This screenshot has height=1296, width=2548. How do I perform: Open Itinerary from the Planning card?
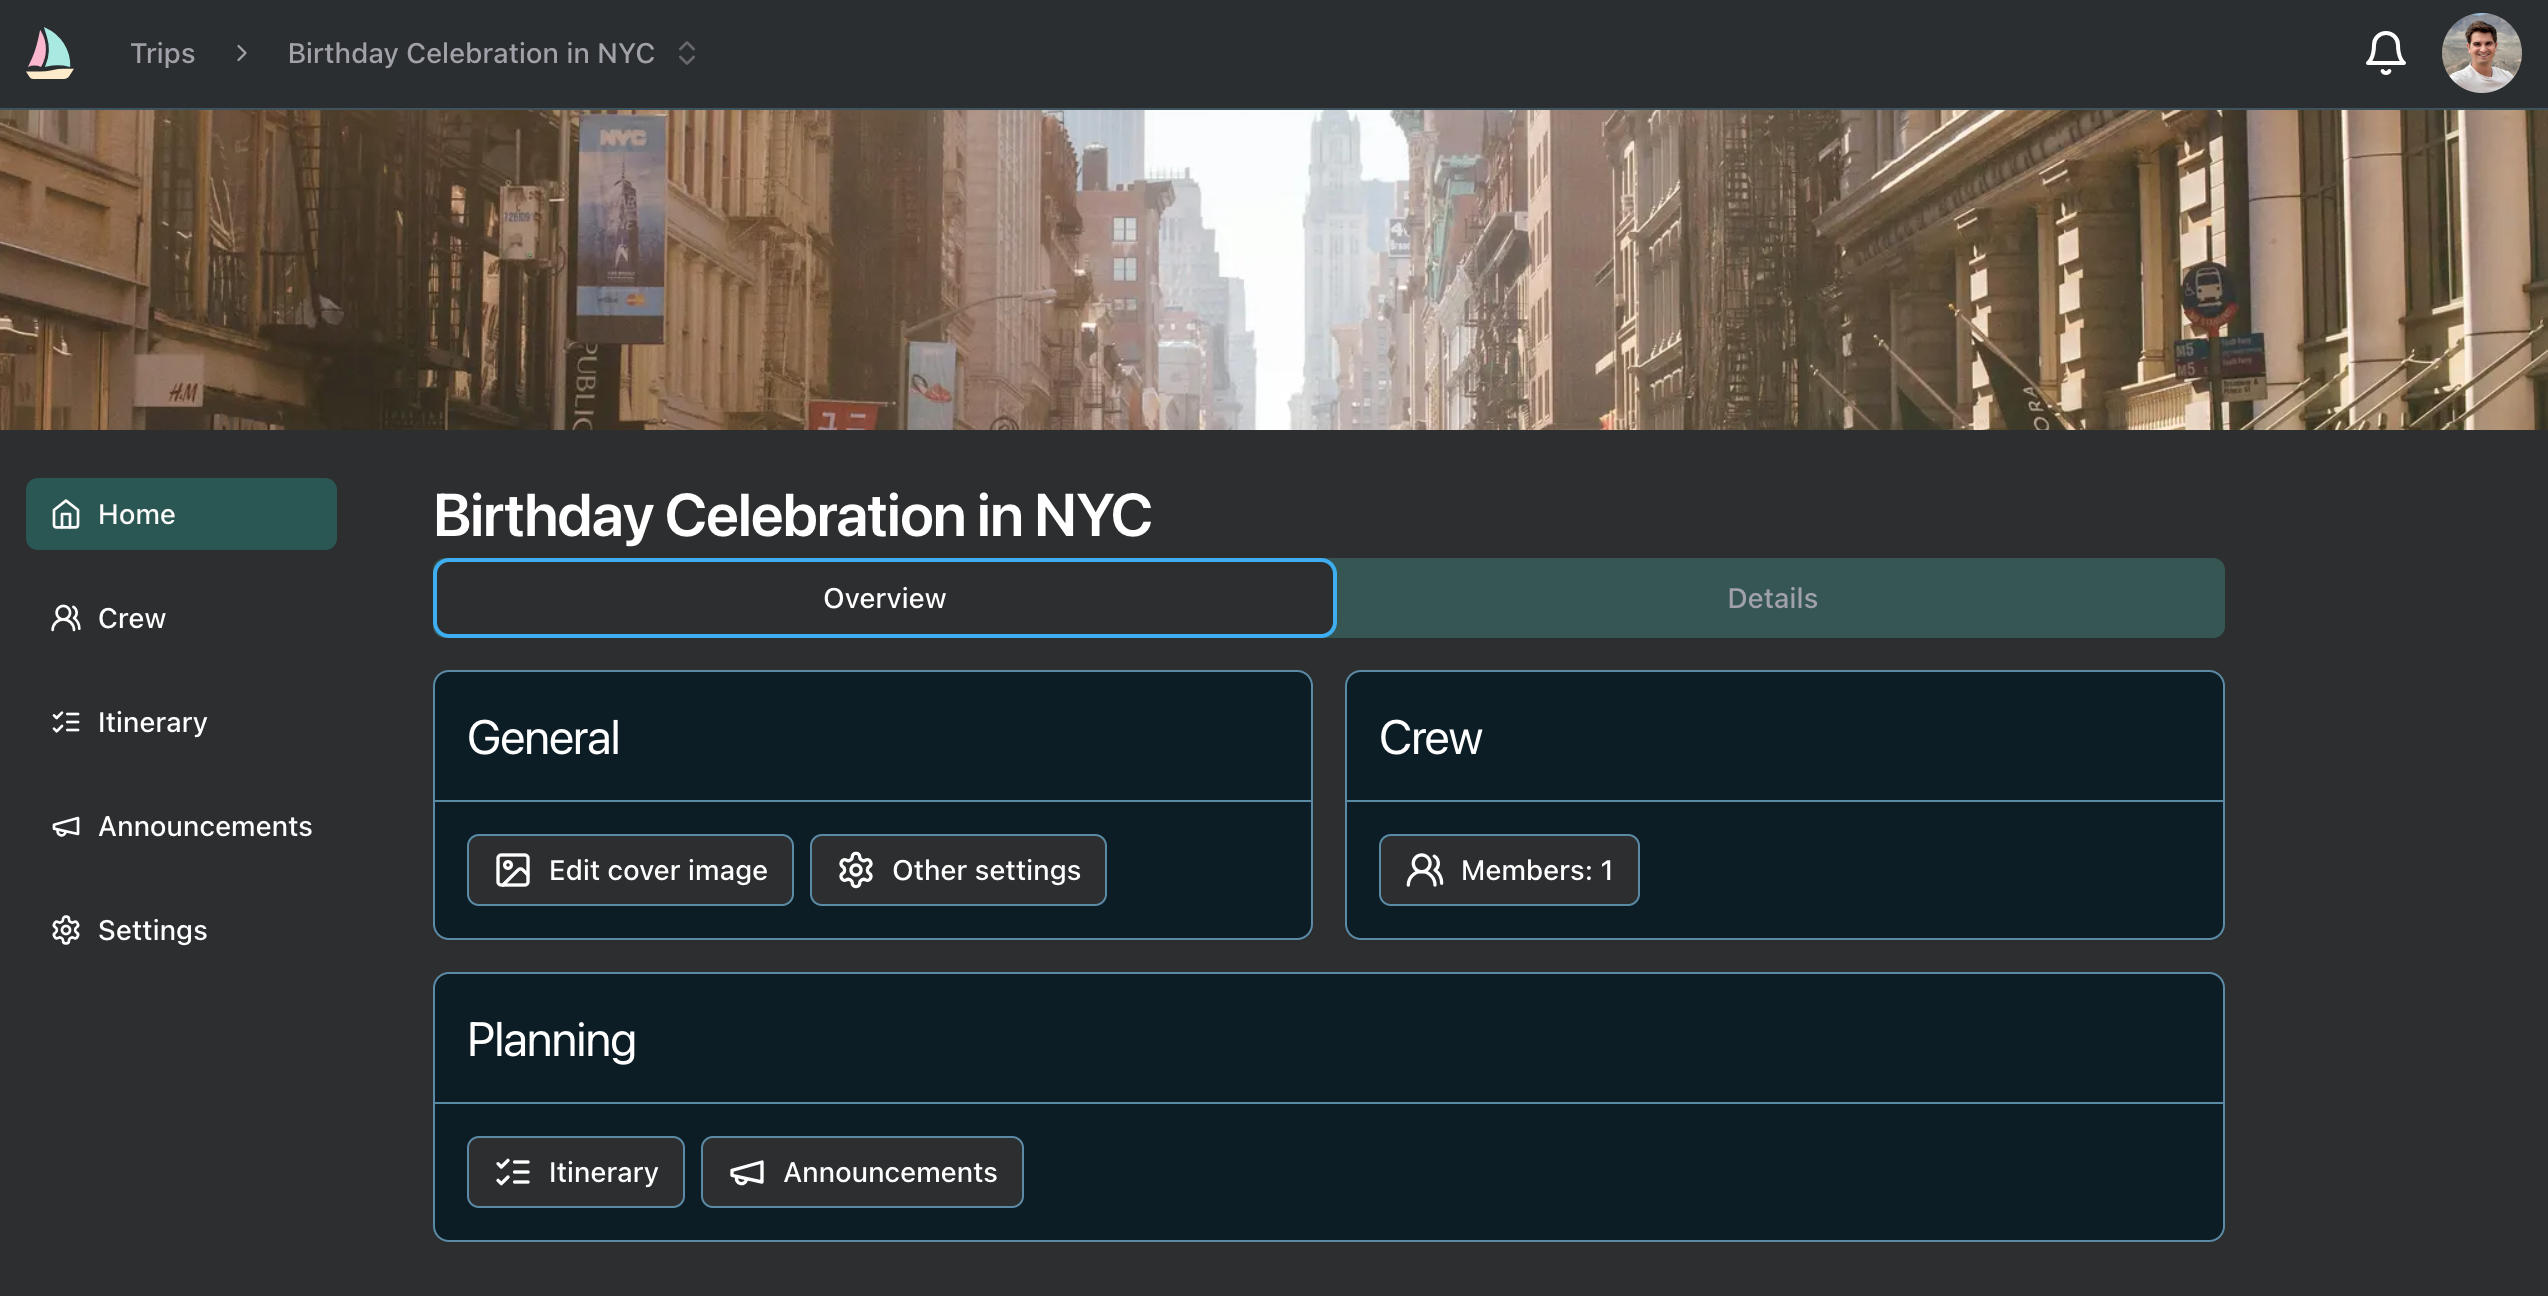pos(576,1172)
